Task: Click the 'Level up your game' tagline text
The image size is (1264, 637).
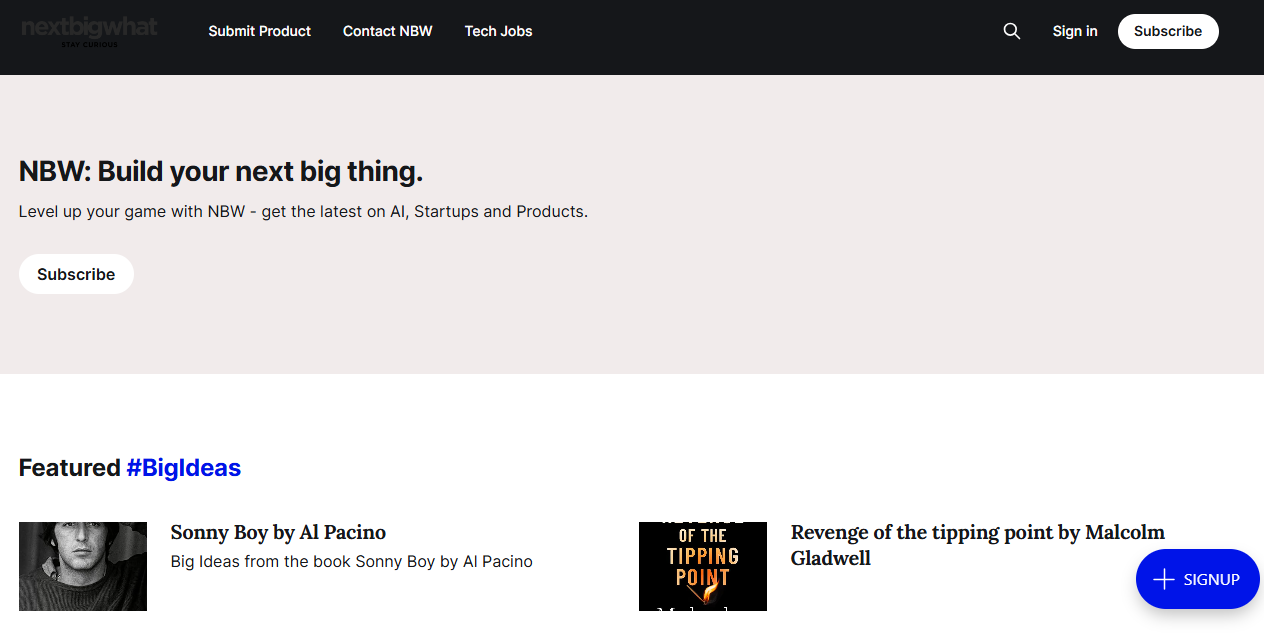Action: pos(303,212)
